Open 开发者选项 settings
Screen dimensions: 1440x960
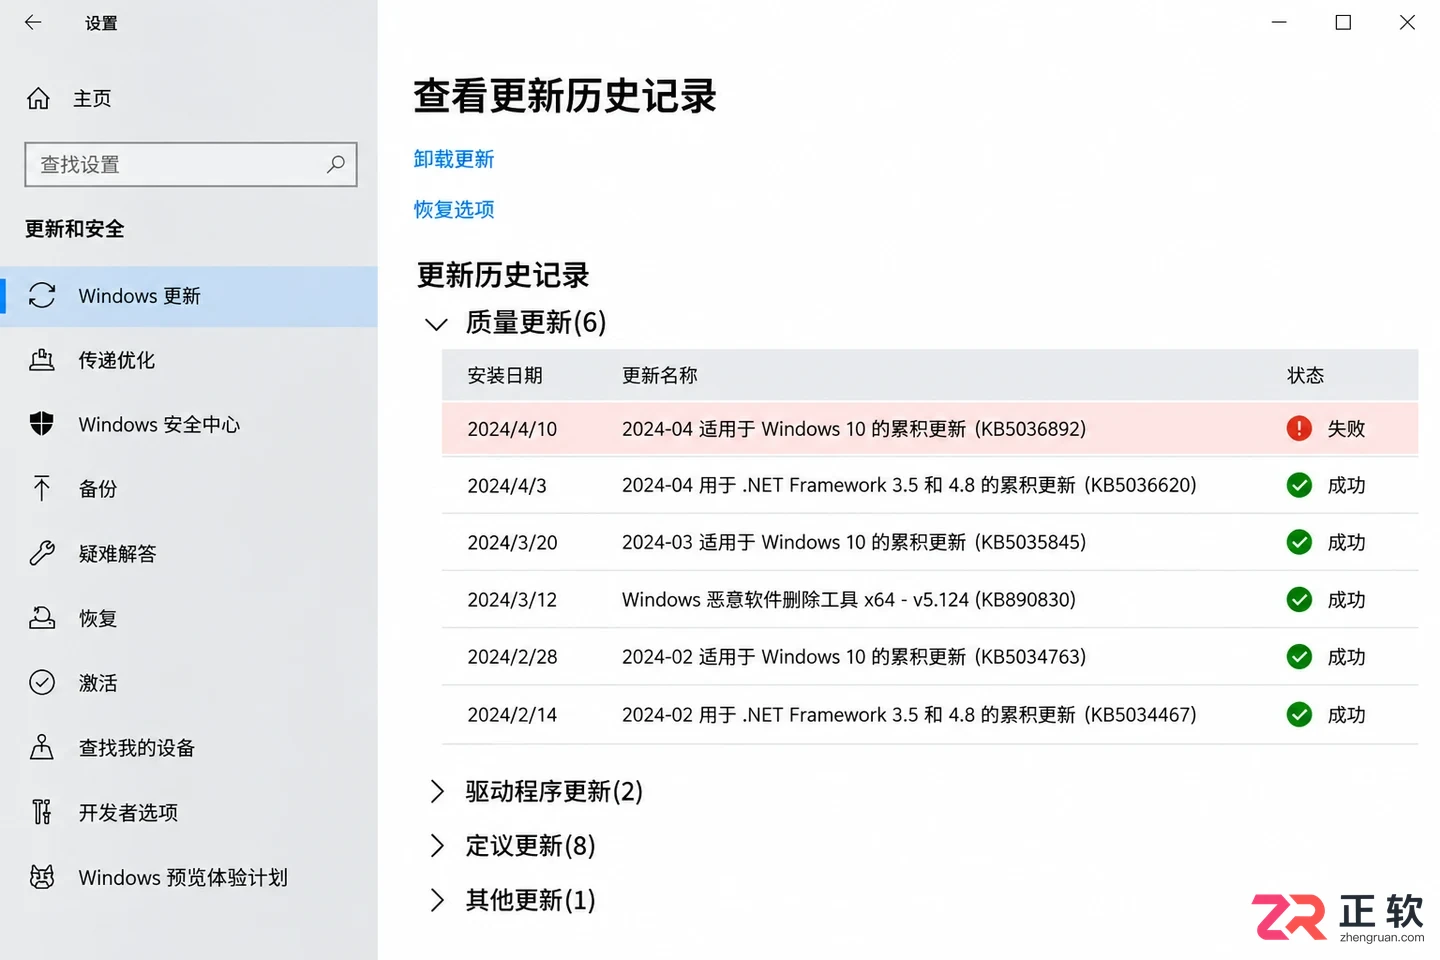pyautogui.click(x=128, y=812)
